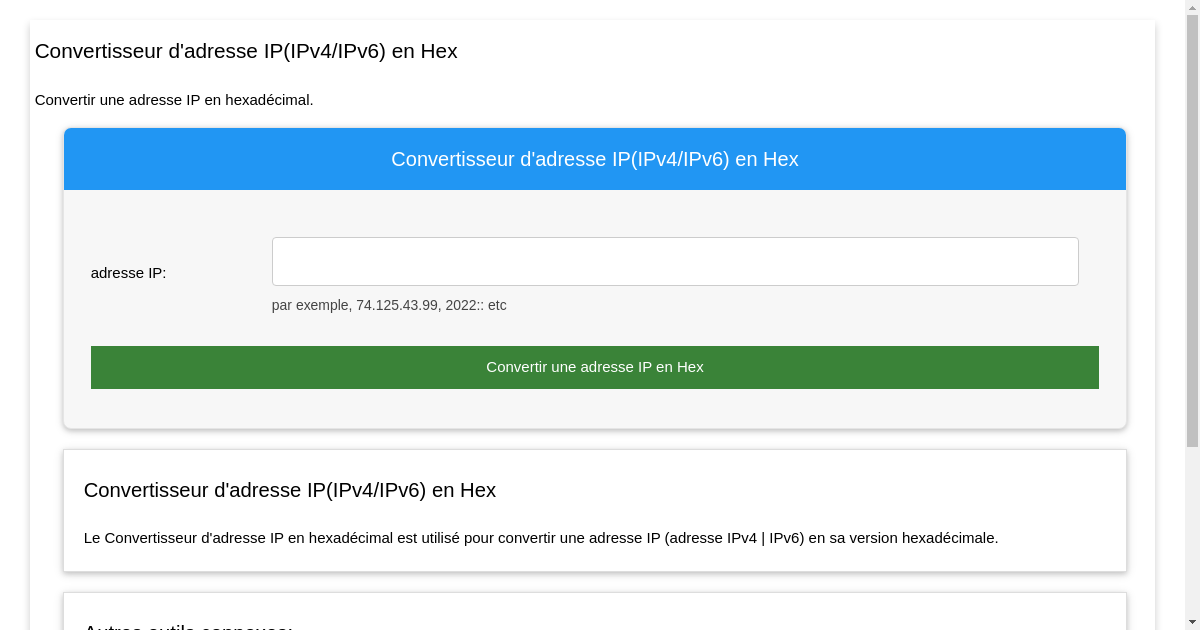Click the Convertir une adresse IP en hexadécimal subtitle
The width and height of the screenshot is (1200, 630).
[174, 100]
